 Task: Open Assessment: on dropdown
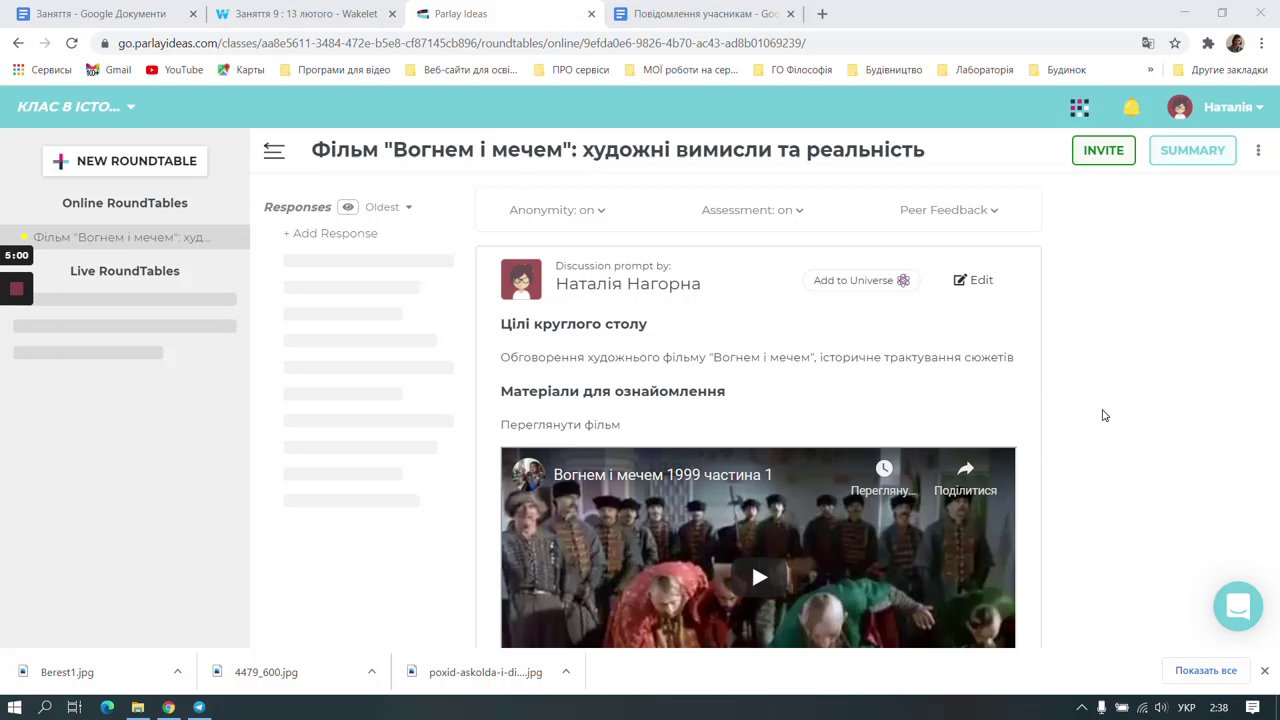[x=752, y=210]
